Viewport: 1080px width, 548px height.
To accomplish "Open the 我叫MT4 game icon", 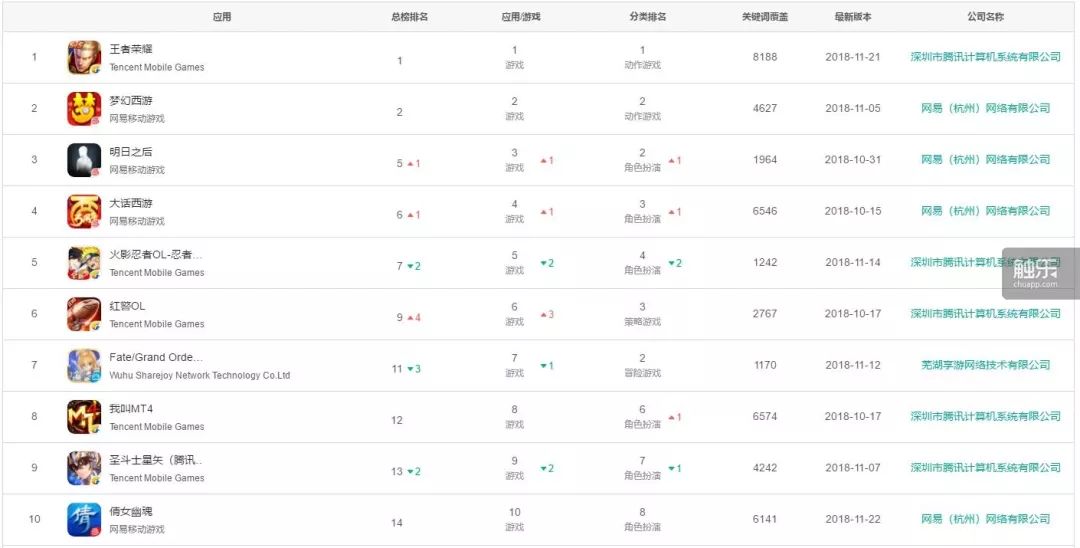I will [84, 417].
